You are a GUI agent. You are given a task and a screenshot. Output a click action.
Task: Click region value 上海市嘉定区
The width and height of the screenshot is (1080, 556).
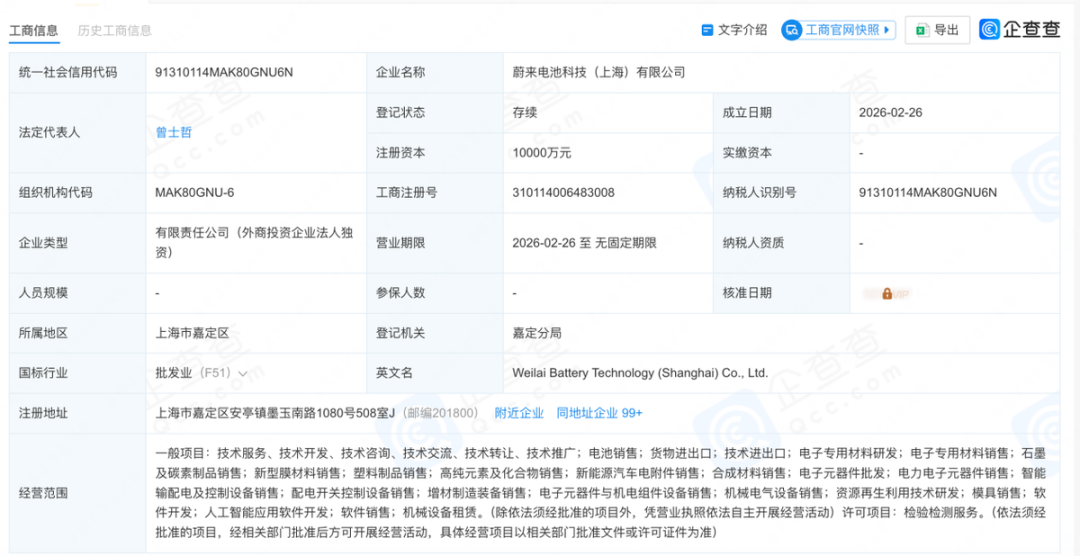point(192,333)
